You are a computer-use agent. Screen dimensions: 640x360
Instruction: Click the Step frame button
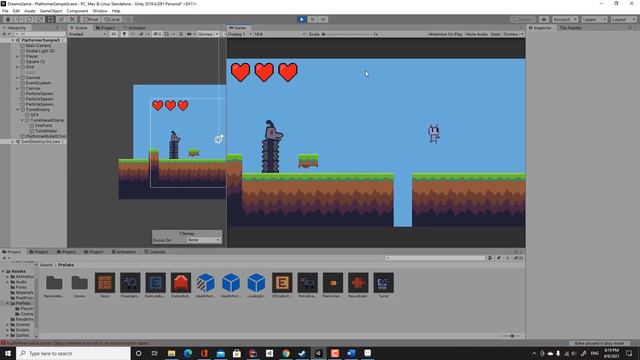tap(323, 19)
